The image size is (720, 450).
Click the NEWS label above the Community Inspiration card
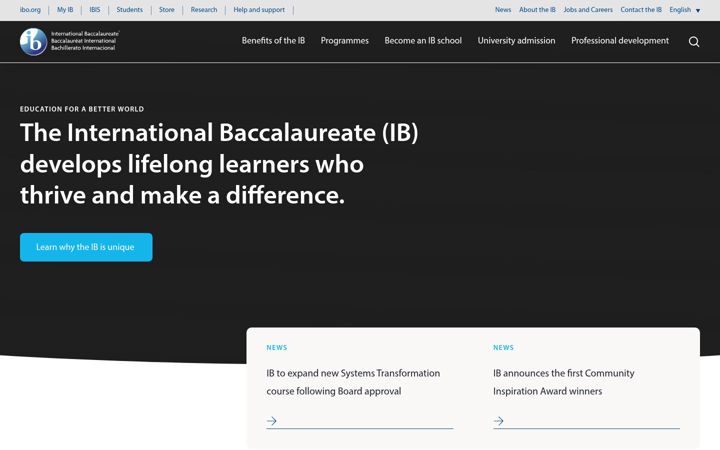[x=503, y=348]
